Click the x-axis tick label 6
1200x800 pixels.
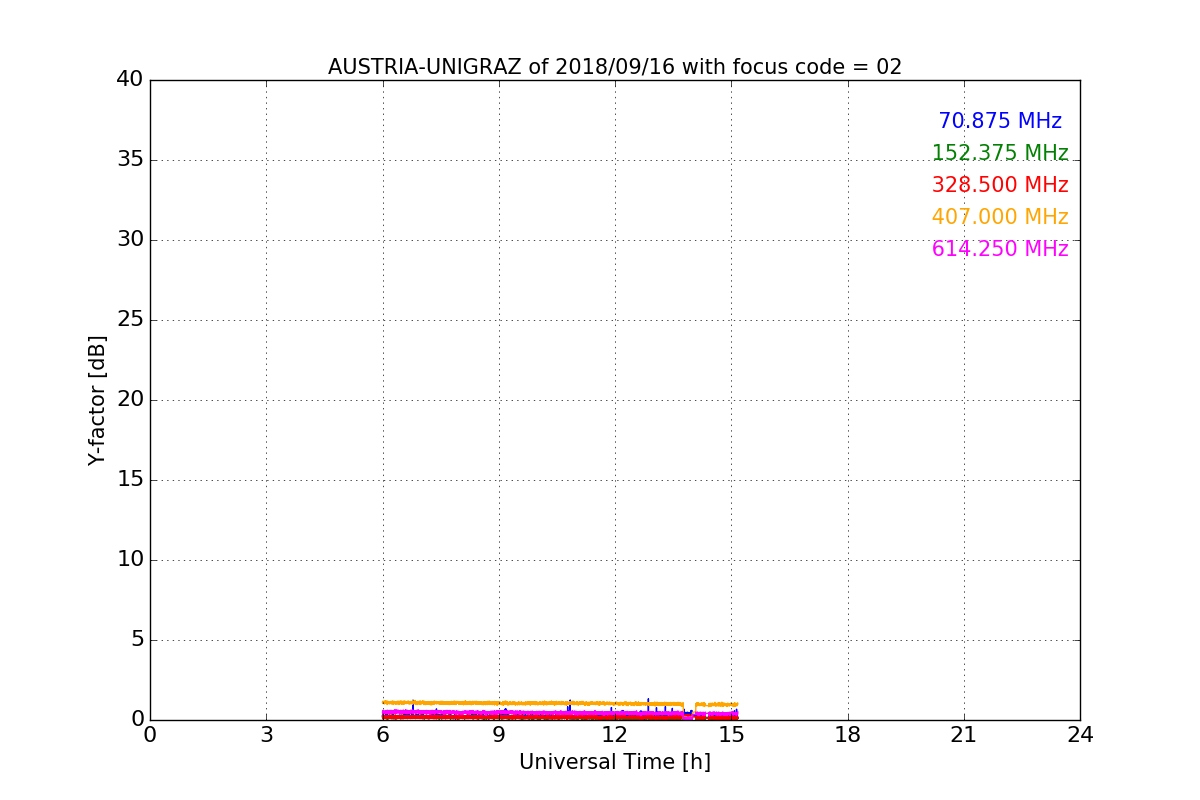[383, 734]
